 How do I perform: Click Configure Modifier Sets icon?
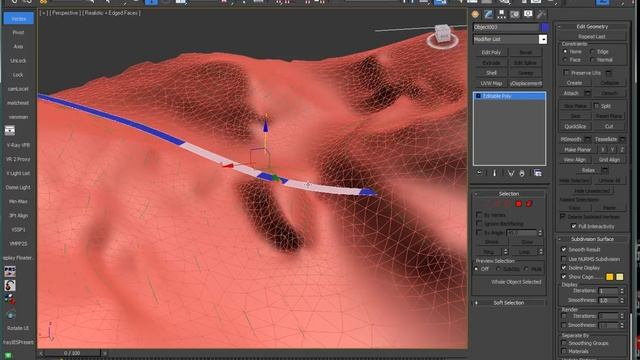(538, 173)
